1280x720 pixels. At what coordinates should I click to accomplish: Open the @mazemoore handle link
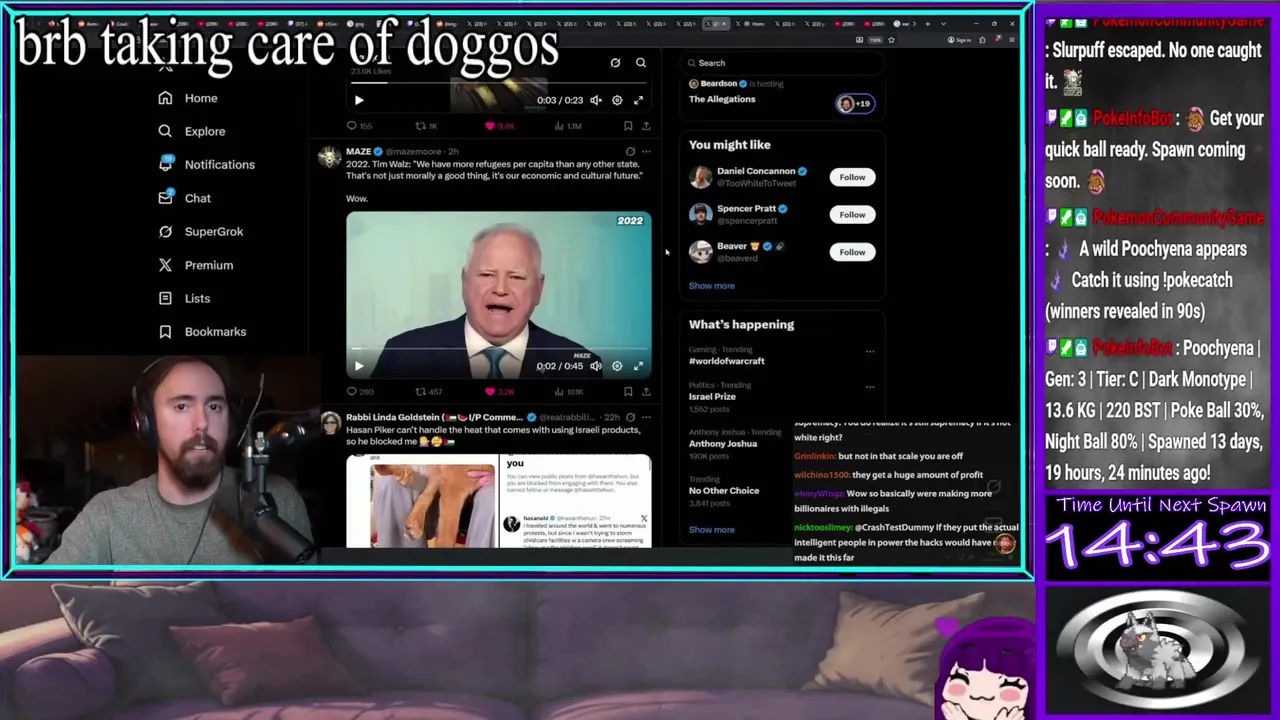414,152
